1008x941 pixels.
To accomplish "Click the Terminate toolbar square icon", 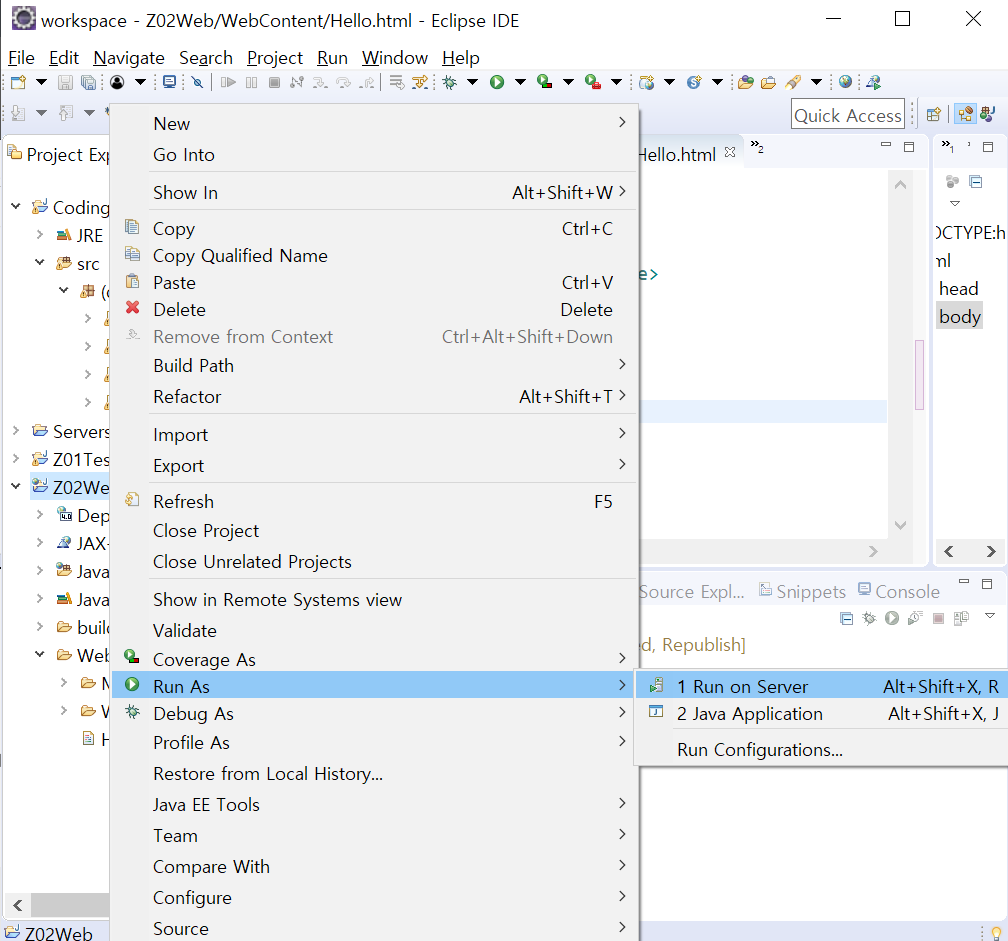I will coord(274,82).
